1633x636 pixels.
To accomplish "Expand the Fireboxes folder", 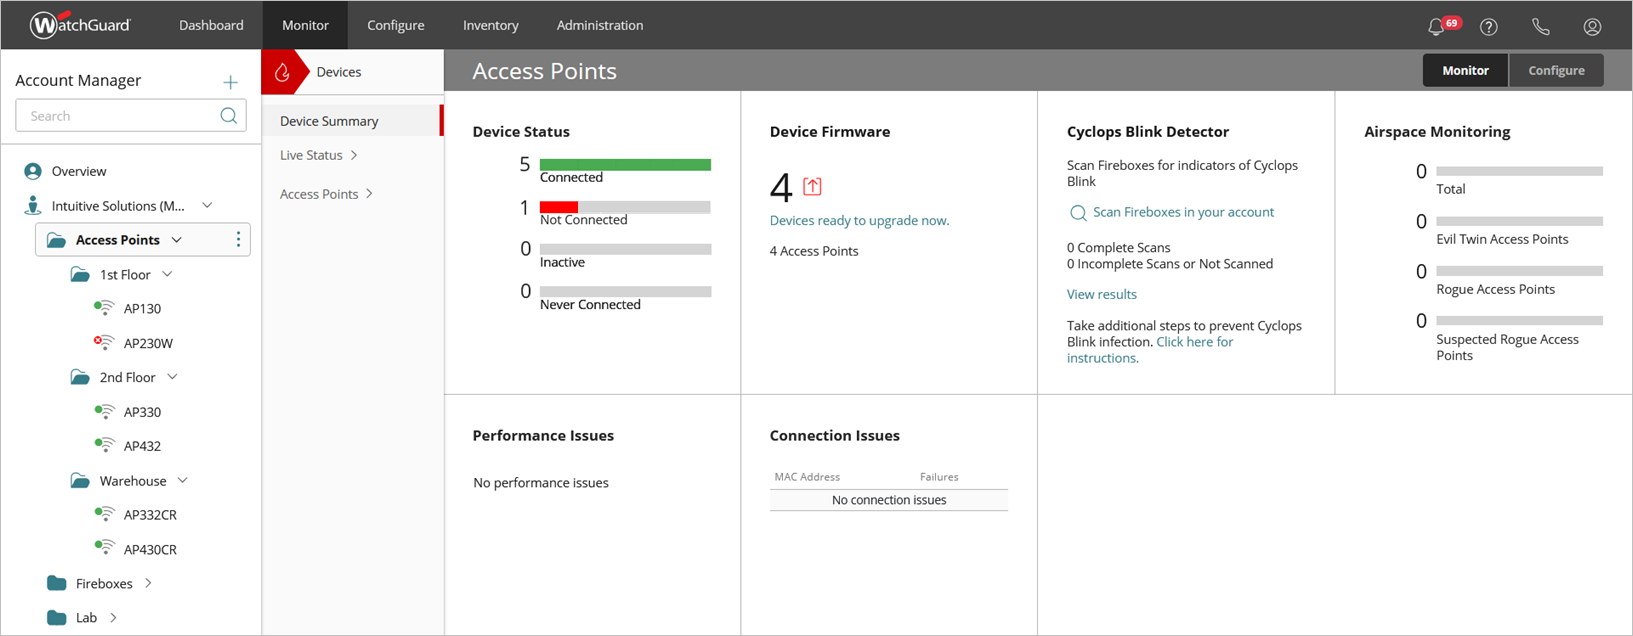I will click(x=148, y=583).
